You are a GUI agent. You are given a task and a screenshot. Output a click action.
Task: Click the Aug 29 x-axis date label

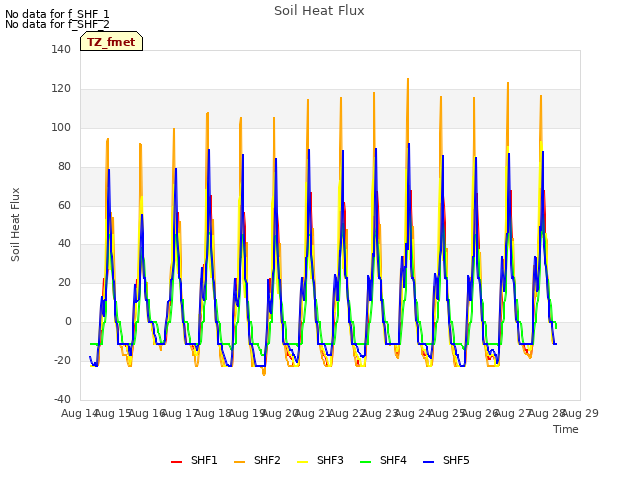[580, 413]
